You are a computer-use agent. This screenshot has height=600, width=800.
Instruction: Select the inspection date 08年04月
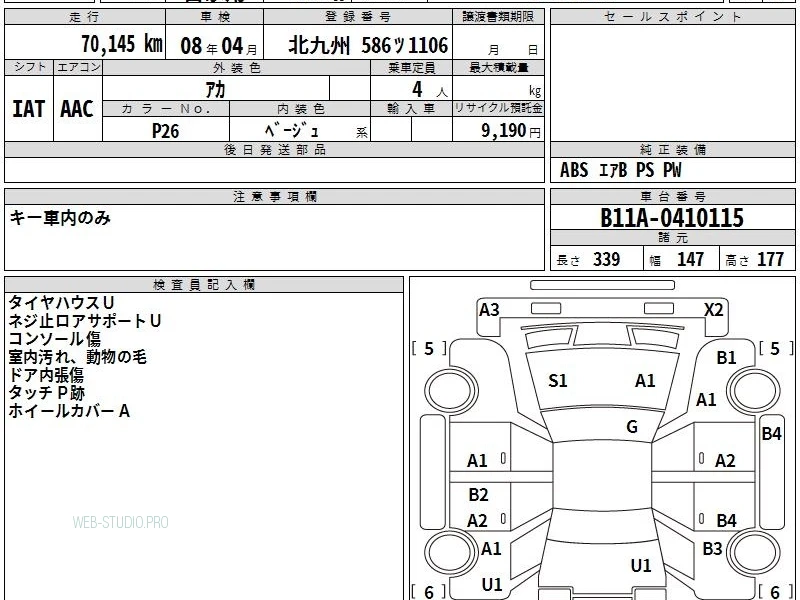tap(218, 46)
